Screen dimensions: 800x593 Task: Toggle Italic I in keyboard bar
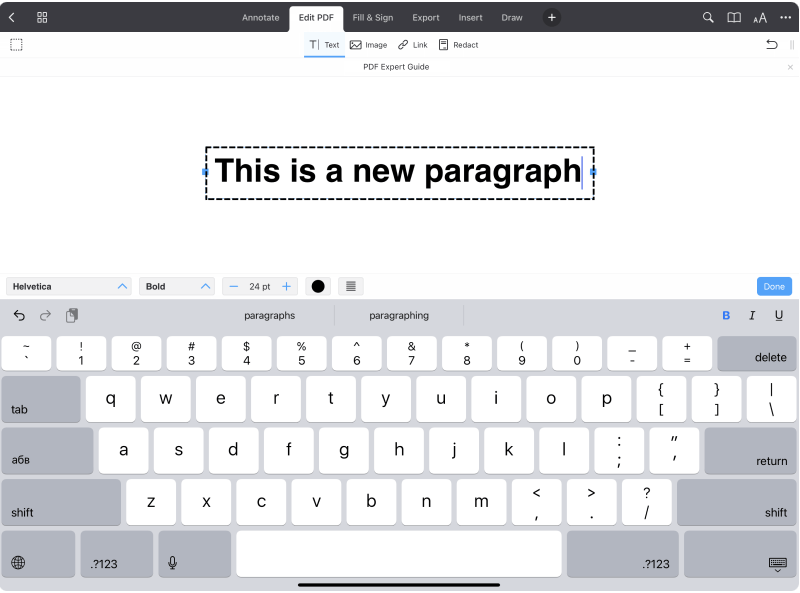pyautogui.click(x=752, y=315)
